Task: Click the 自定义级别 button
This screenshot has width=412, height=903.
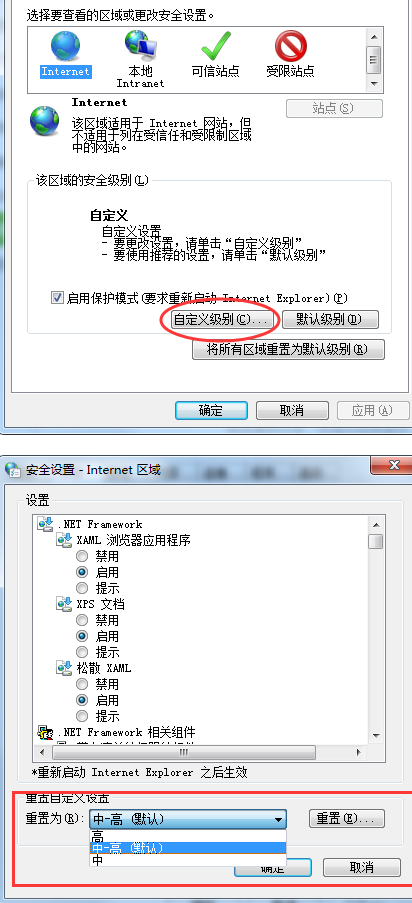Action: 221,320
